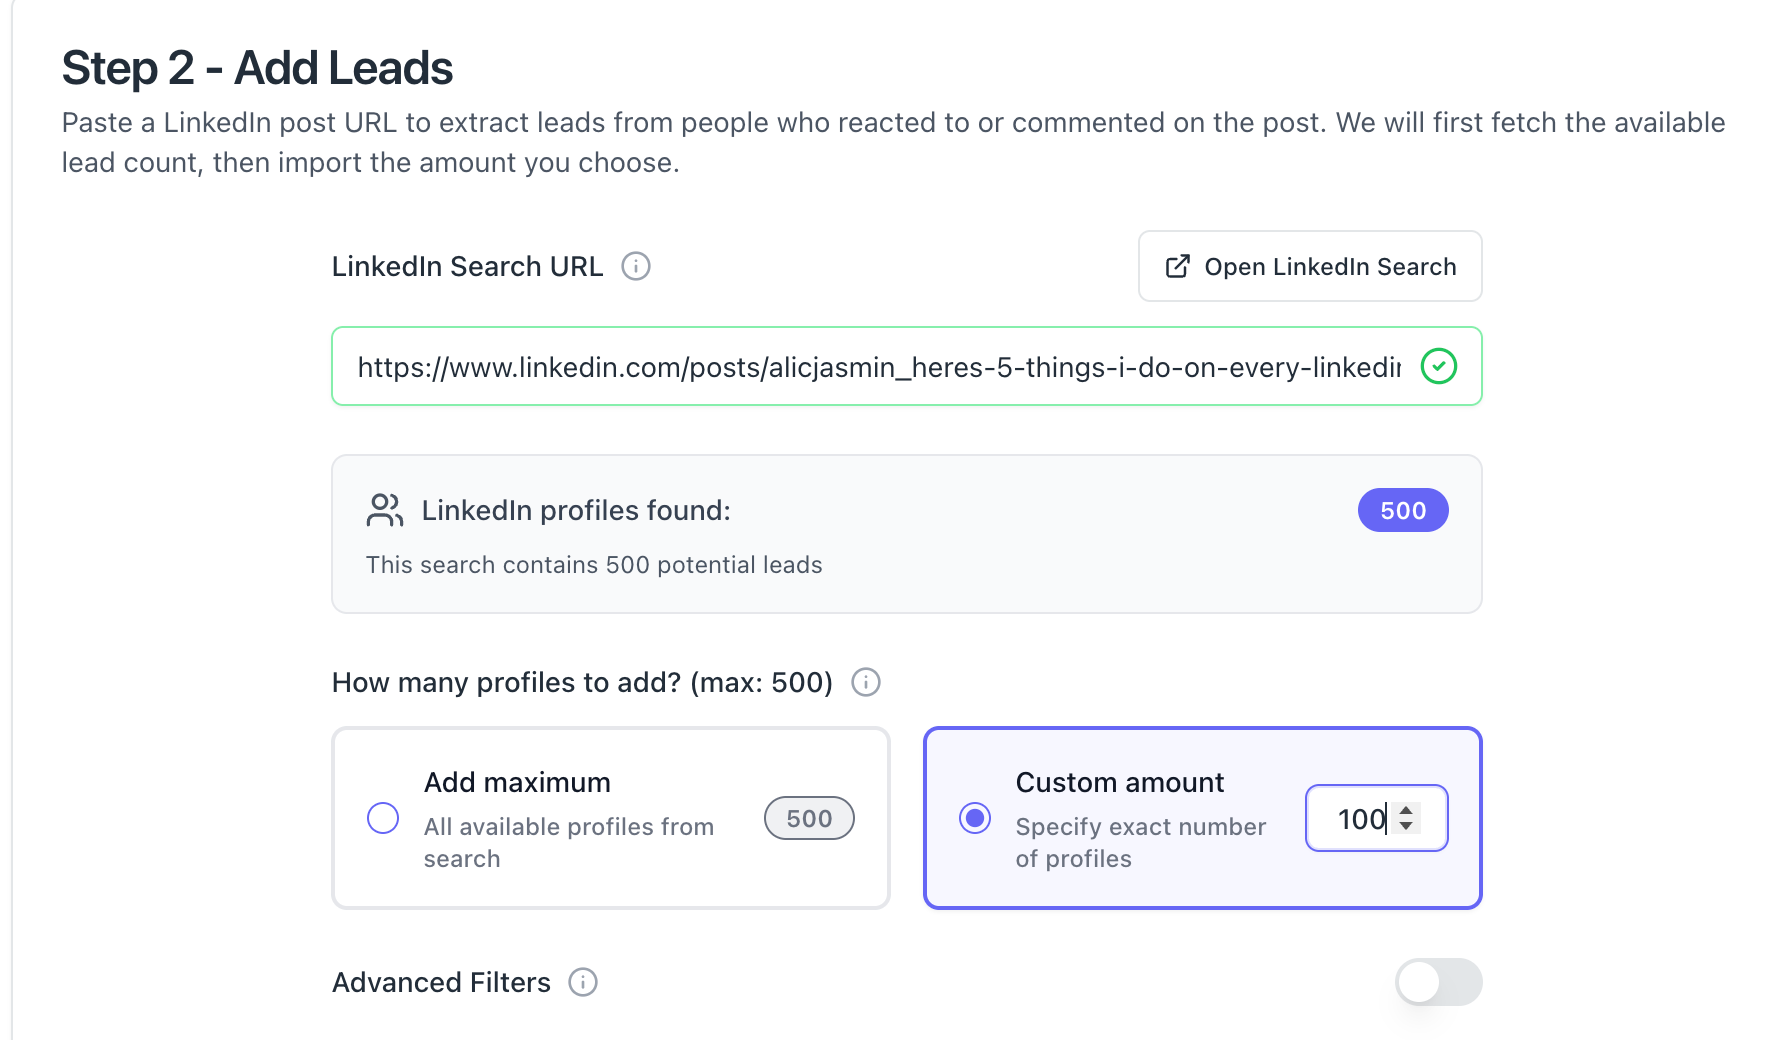Click the Add maximum option card

[x=610, y=880]
